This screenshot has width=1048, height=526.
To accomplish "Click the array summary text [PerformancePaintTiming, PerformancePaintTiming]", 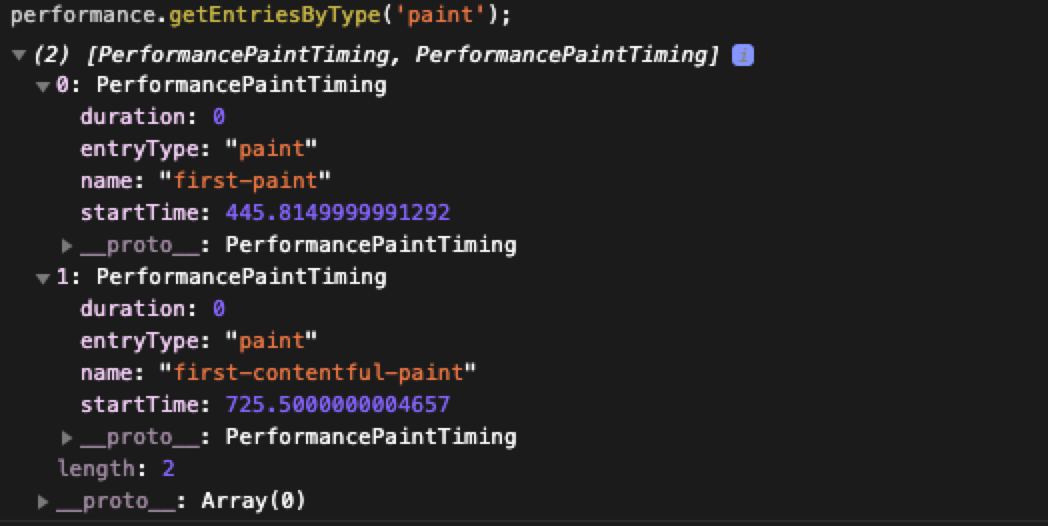I will 402,55.
